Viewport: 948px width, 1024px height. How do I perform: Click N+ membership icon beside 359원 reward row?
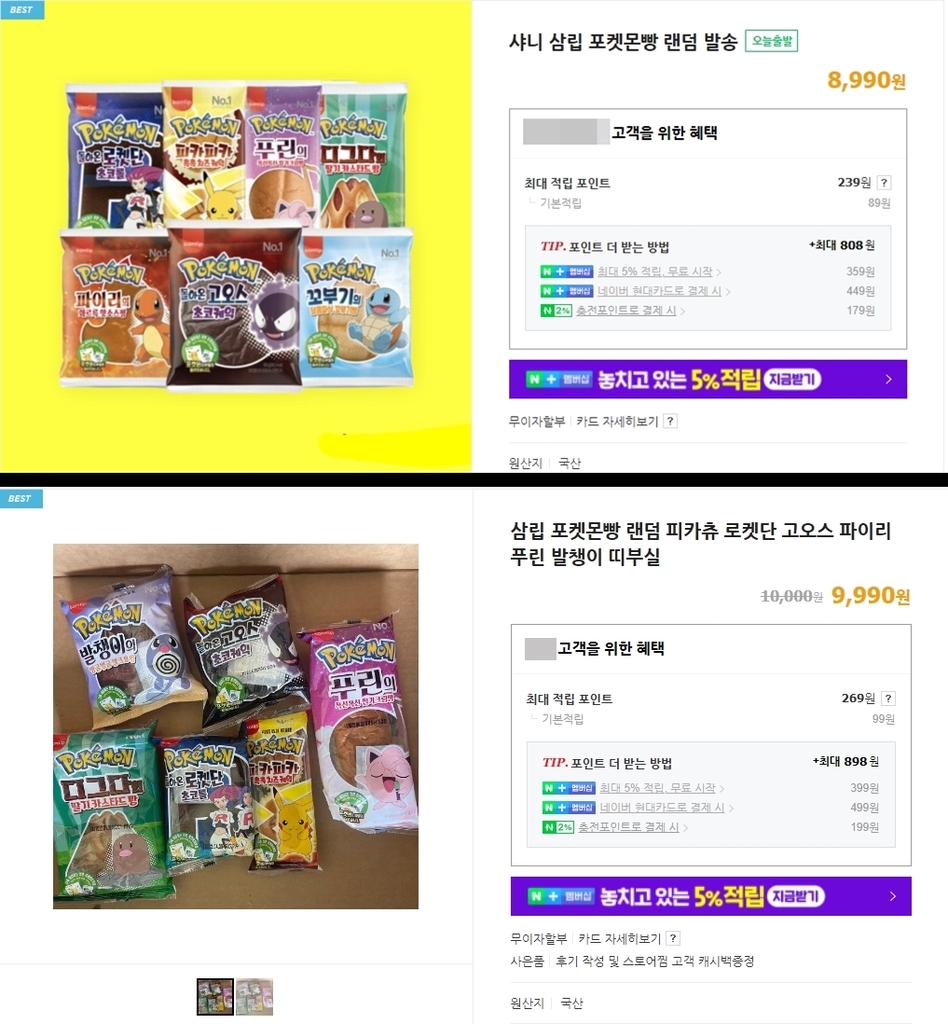click(x=567, y=272)
